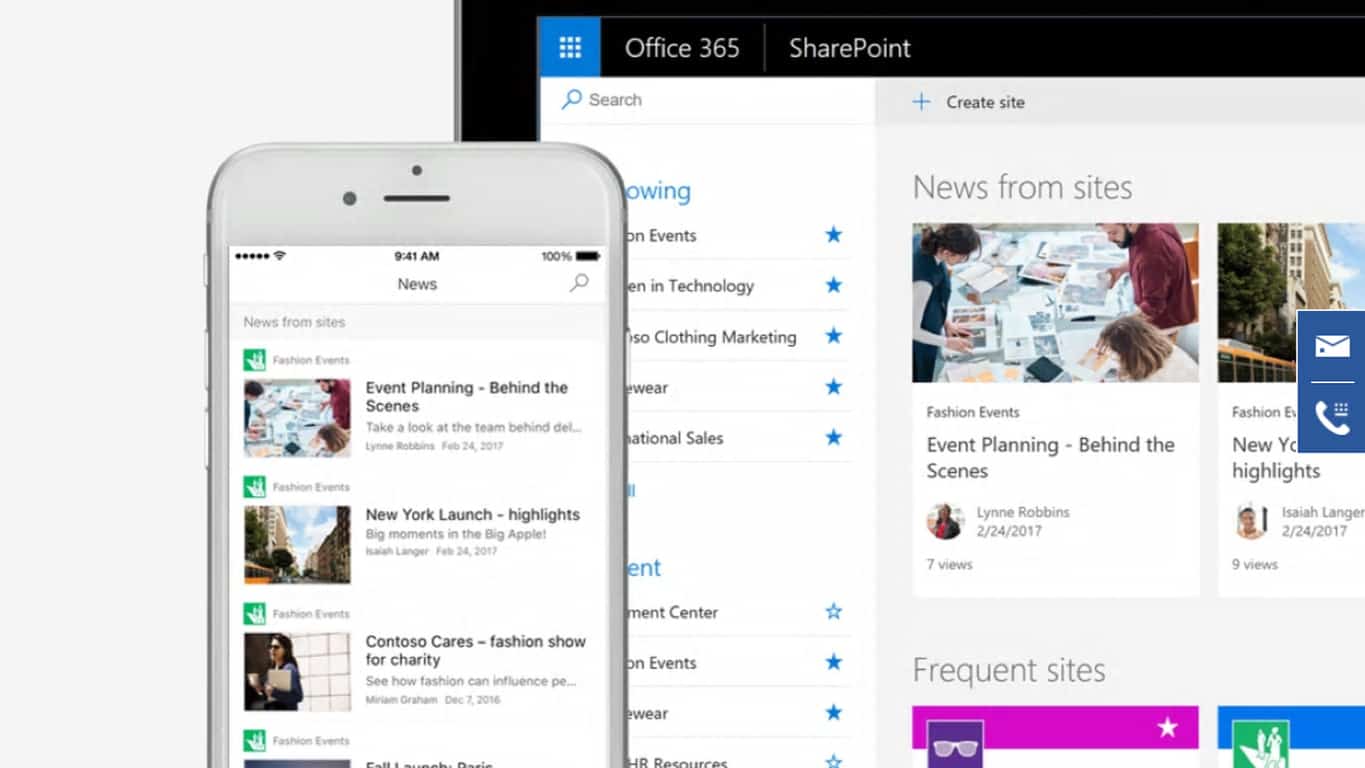Tap the phone Wi-Fi signal indicator
The height and width of the screenshot is (768, 1365).
pos(279,256)
